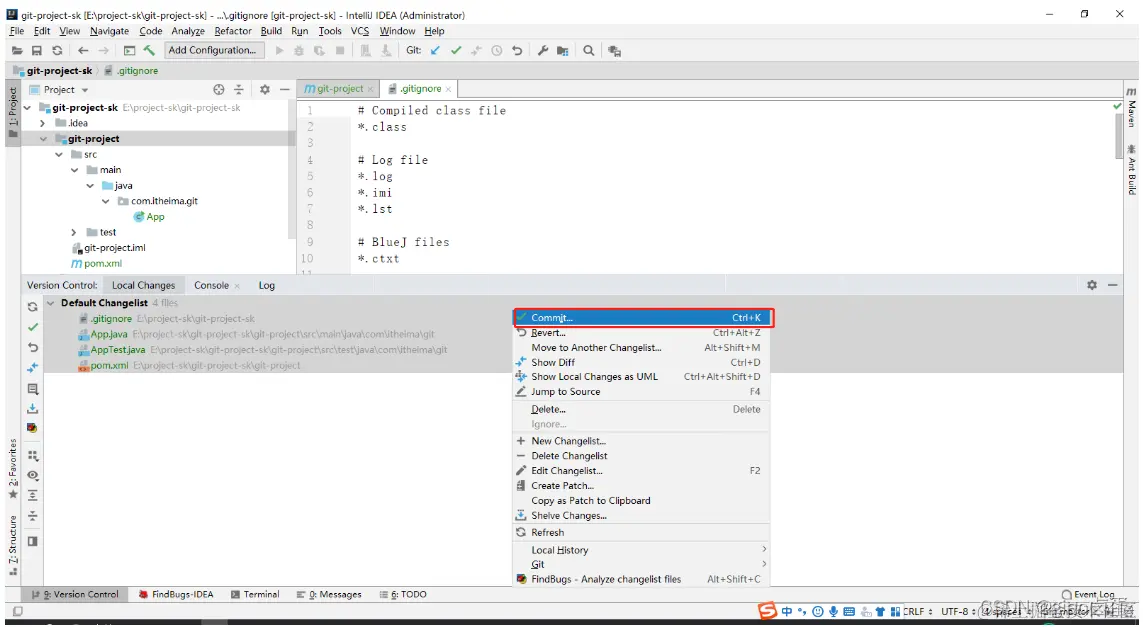Click the Save All toolbar icon
This screenshot has height=627, width=1143.
(x=37, y=51)
